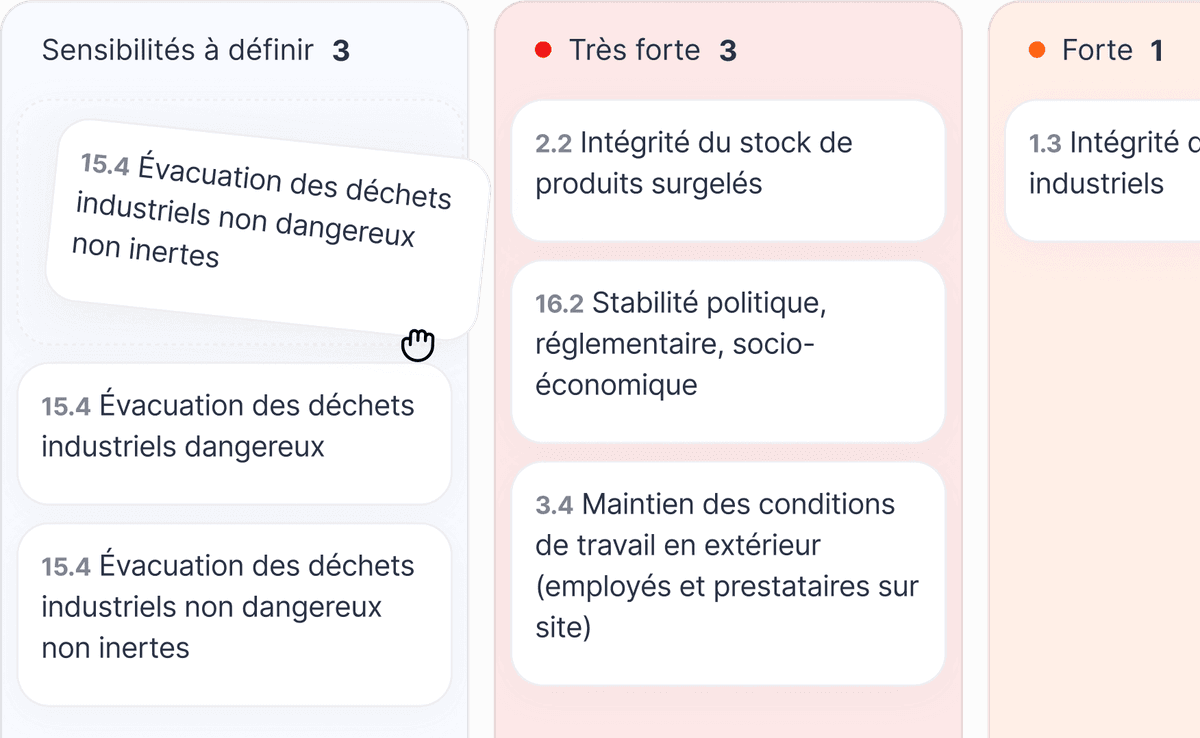This screenshot has width=1200, height=738.
Task: Click the grabbing hand cursor icon
Action: coord(418,344)
